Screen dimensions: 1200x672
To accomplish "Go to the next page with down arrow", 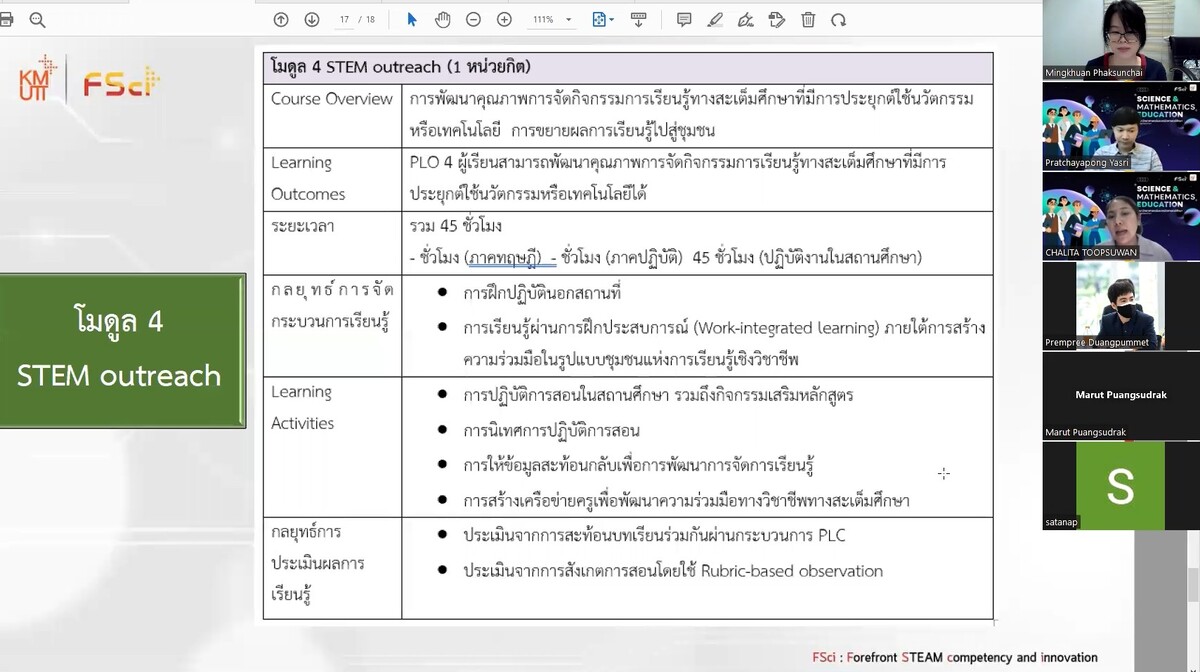I will pyautogui.click(x=311, y=19).
